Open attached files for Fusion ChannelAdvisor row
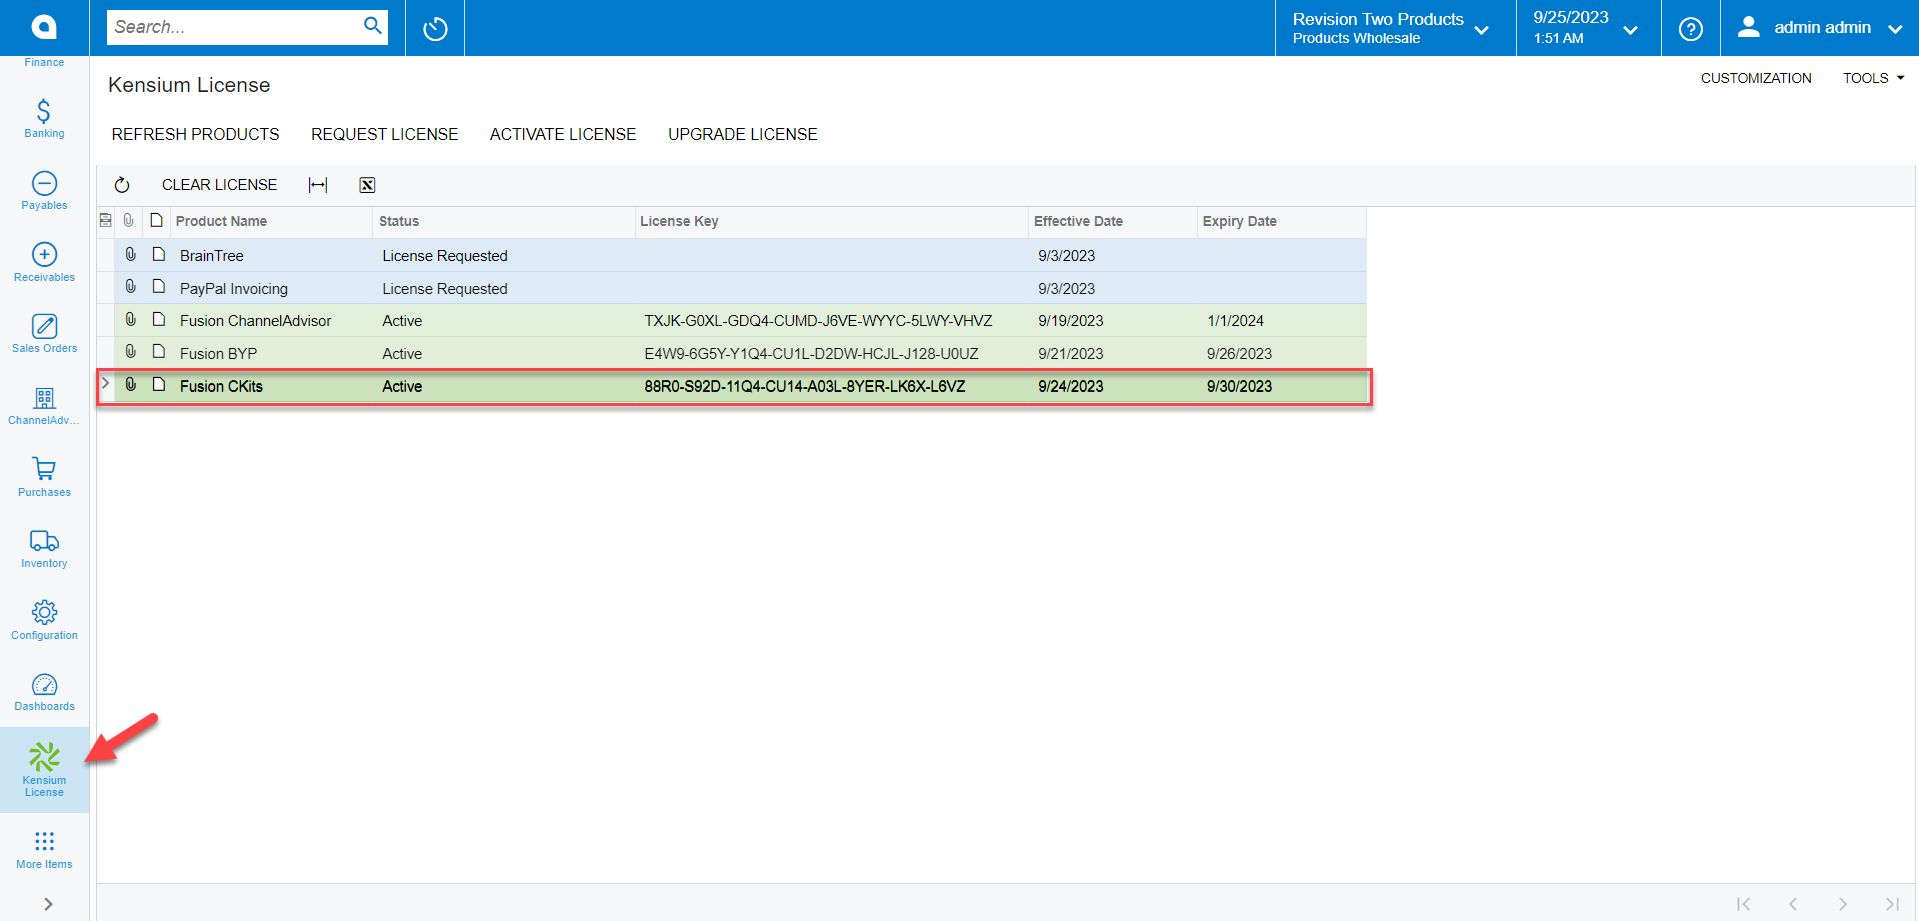 (130, 320)
